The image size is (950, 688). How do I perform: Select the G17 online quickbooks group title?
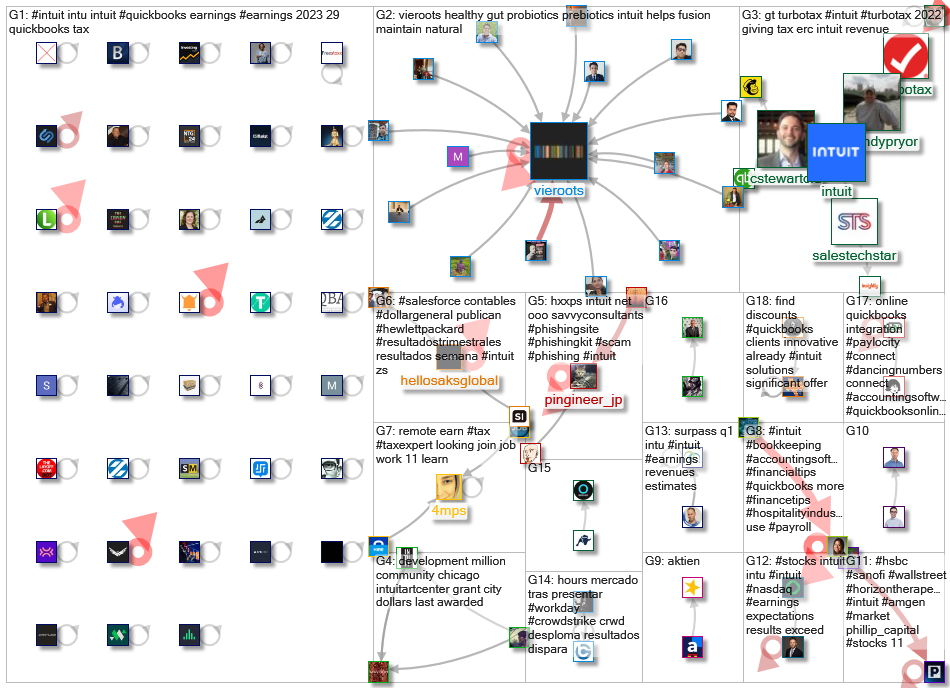(x=895, y=356)
